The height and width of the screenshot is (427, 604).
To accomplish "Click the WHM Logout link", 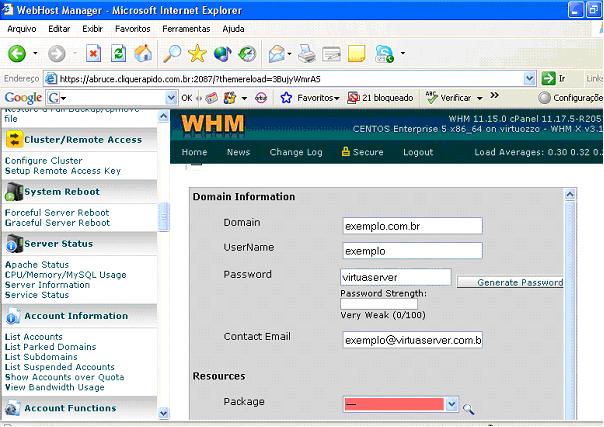I will [418, 152].
